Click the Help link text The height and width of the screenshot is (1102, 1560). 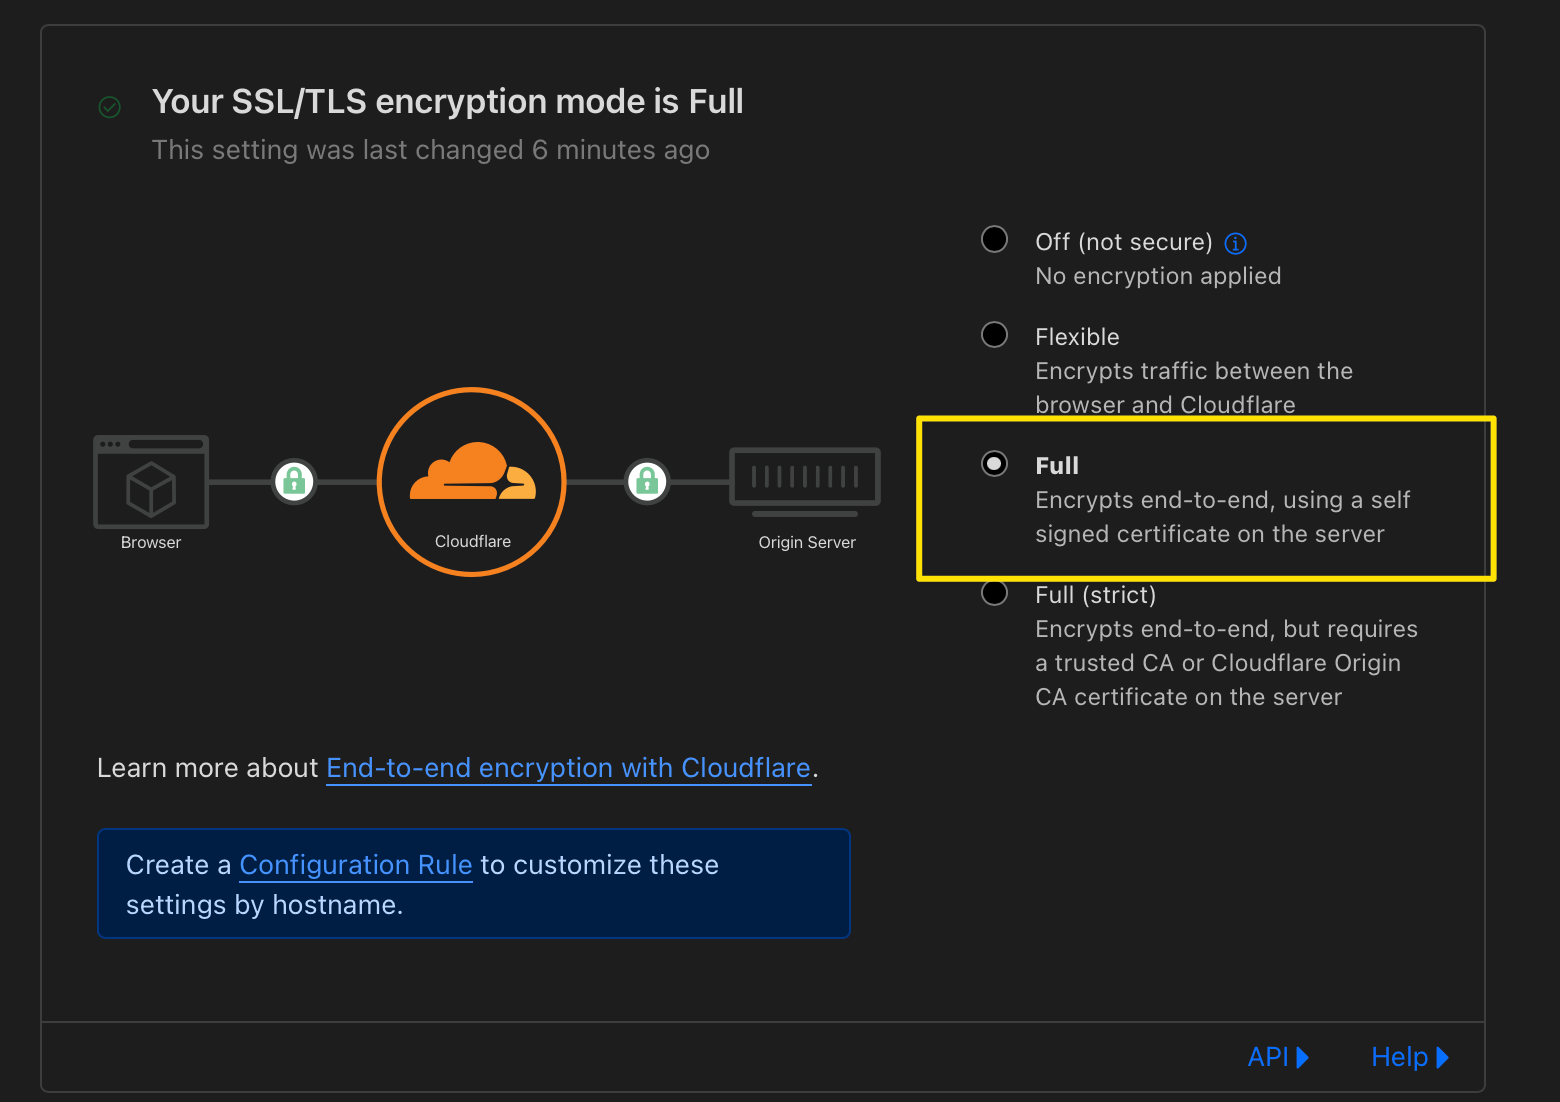click(x=1399, y=1057)
